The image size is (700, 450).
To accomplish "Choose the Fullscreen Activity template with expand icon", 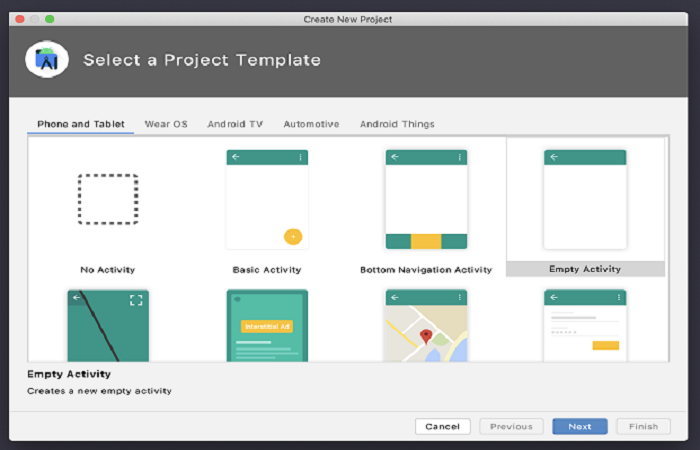I will tap(108, 325).
